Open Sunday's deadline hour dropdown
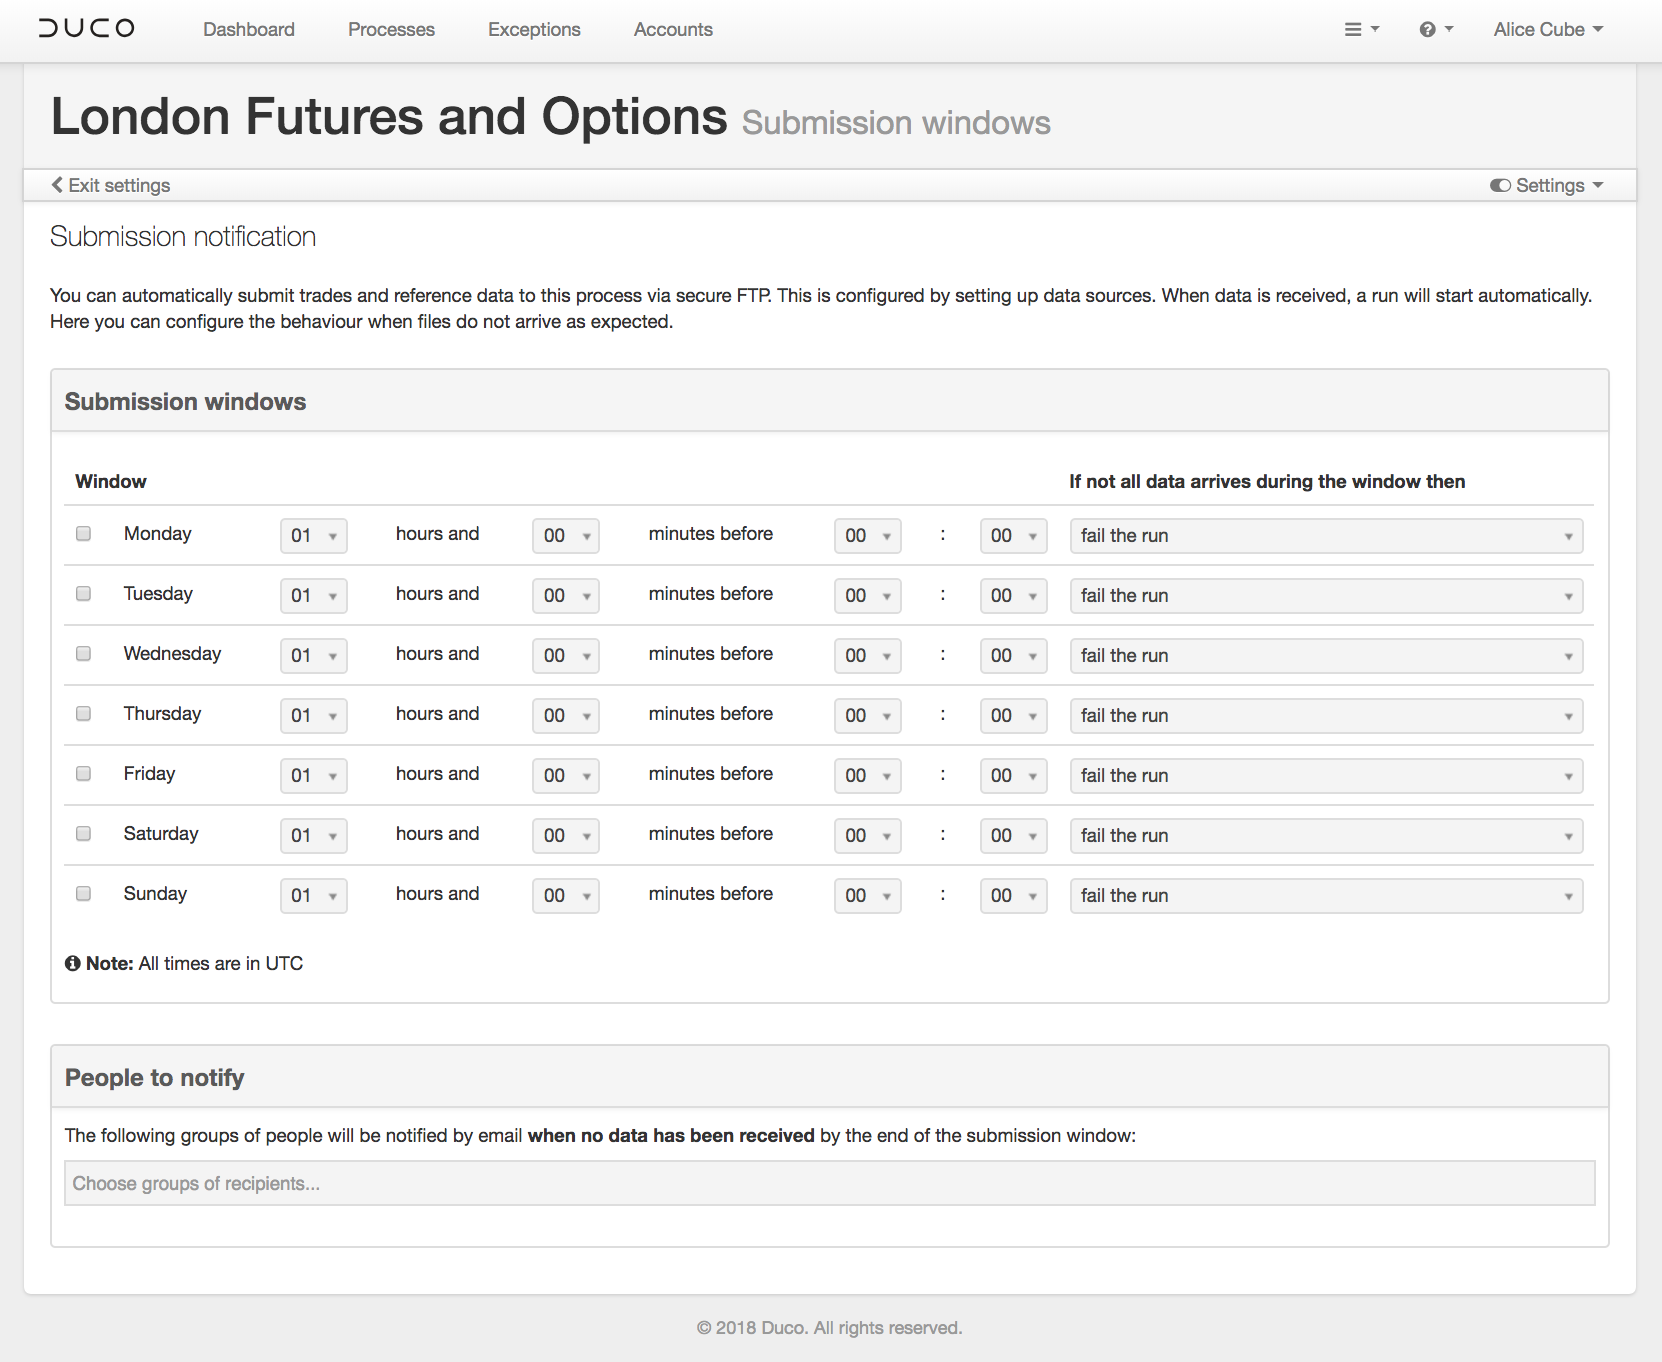This screenshot has width=1662, height=1362. click(x=868, y=896)
